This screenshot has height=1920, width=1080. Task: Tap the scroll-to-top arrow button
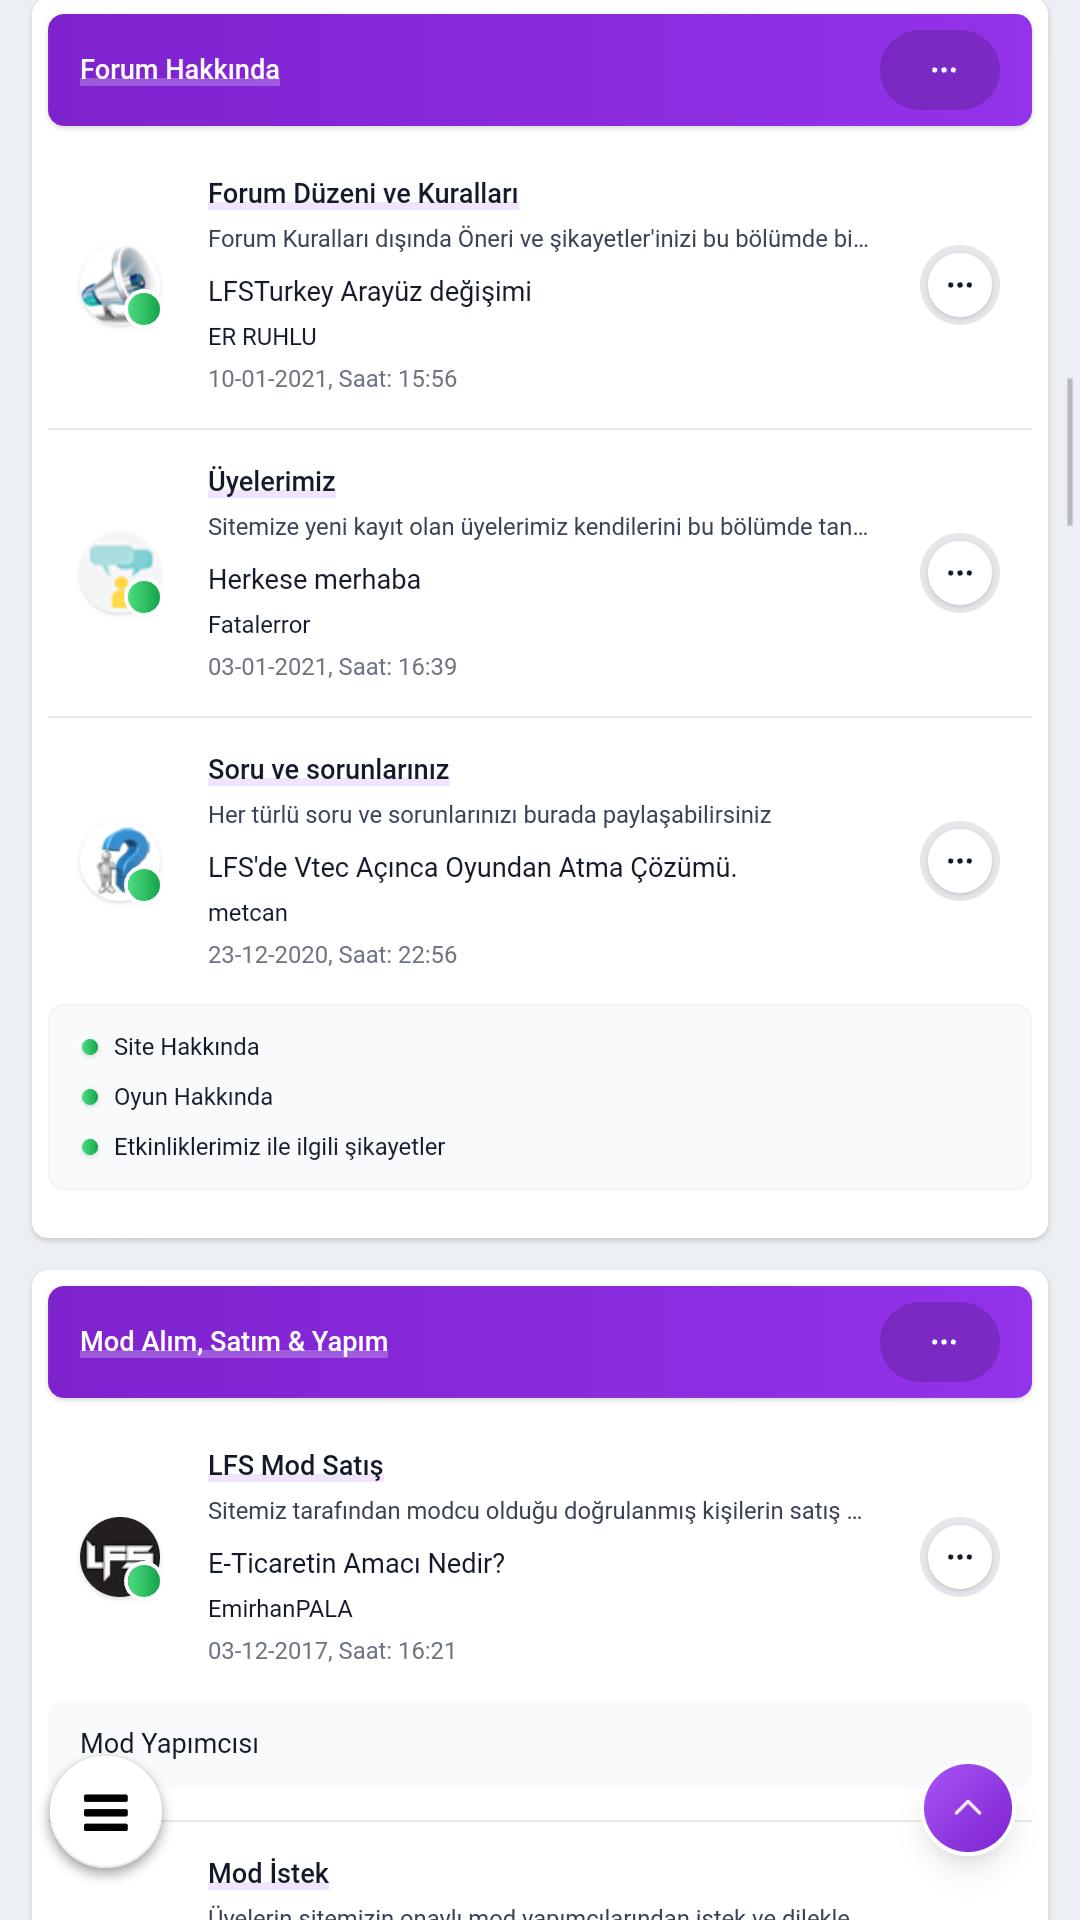pyautogui.click(x=968, y=1808)
